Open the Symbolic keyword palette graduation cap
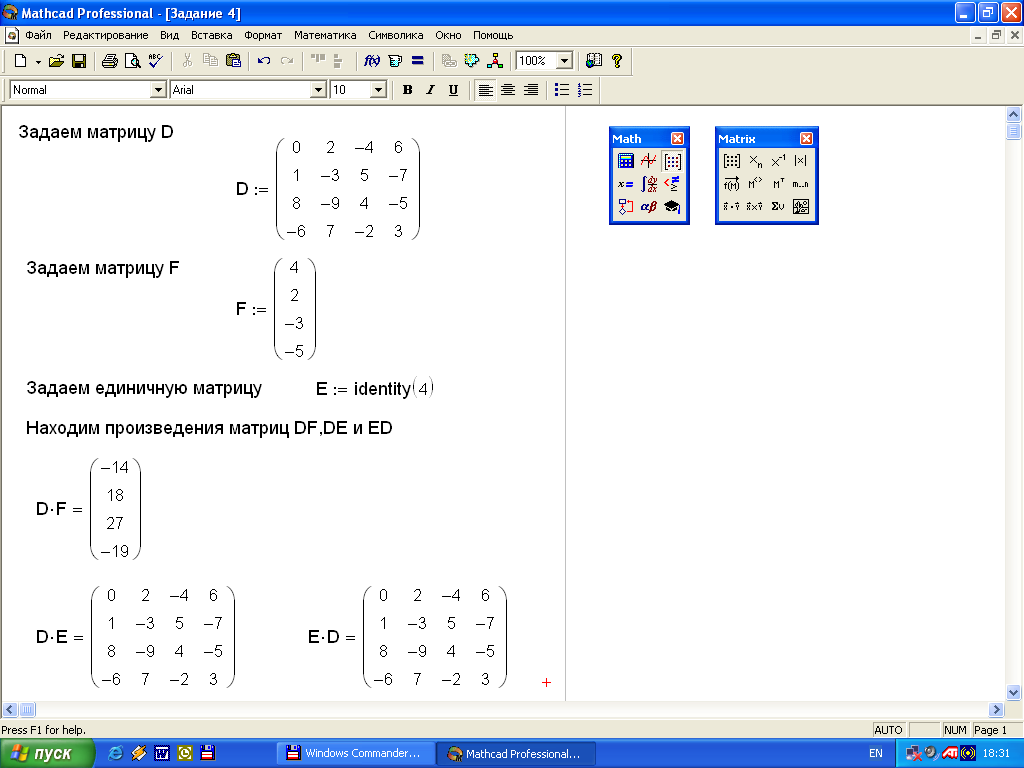 click(672, 207)
